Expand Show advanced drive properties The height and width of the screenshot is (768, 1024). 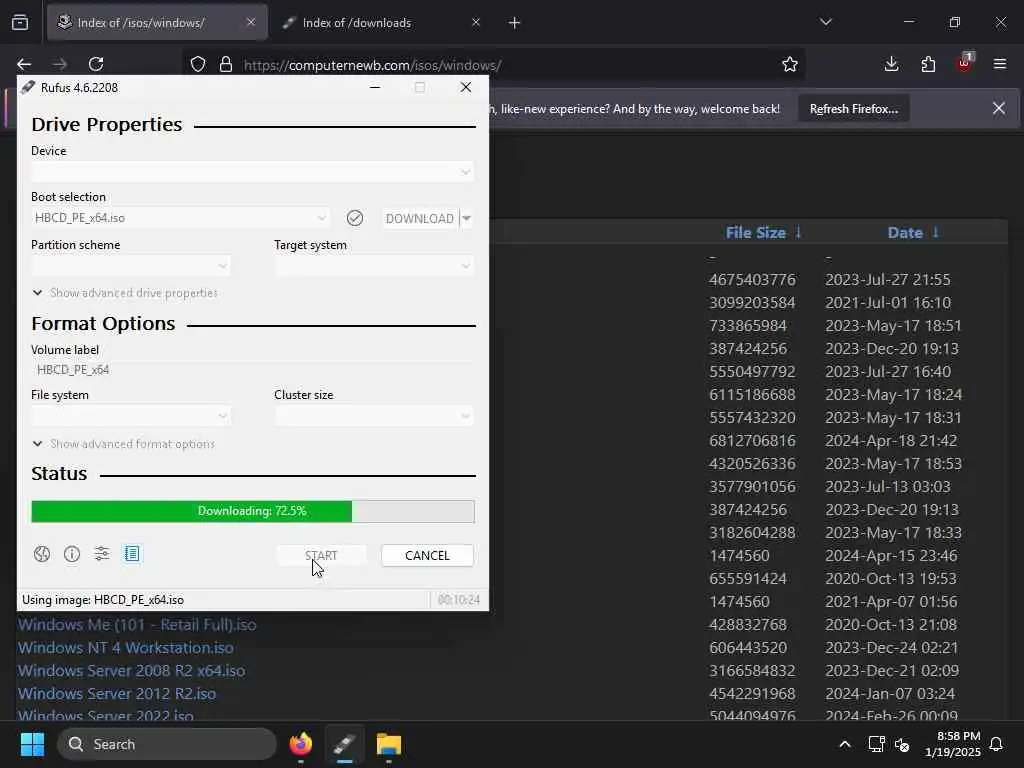(125, 293)
